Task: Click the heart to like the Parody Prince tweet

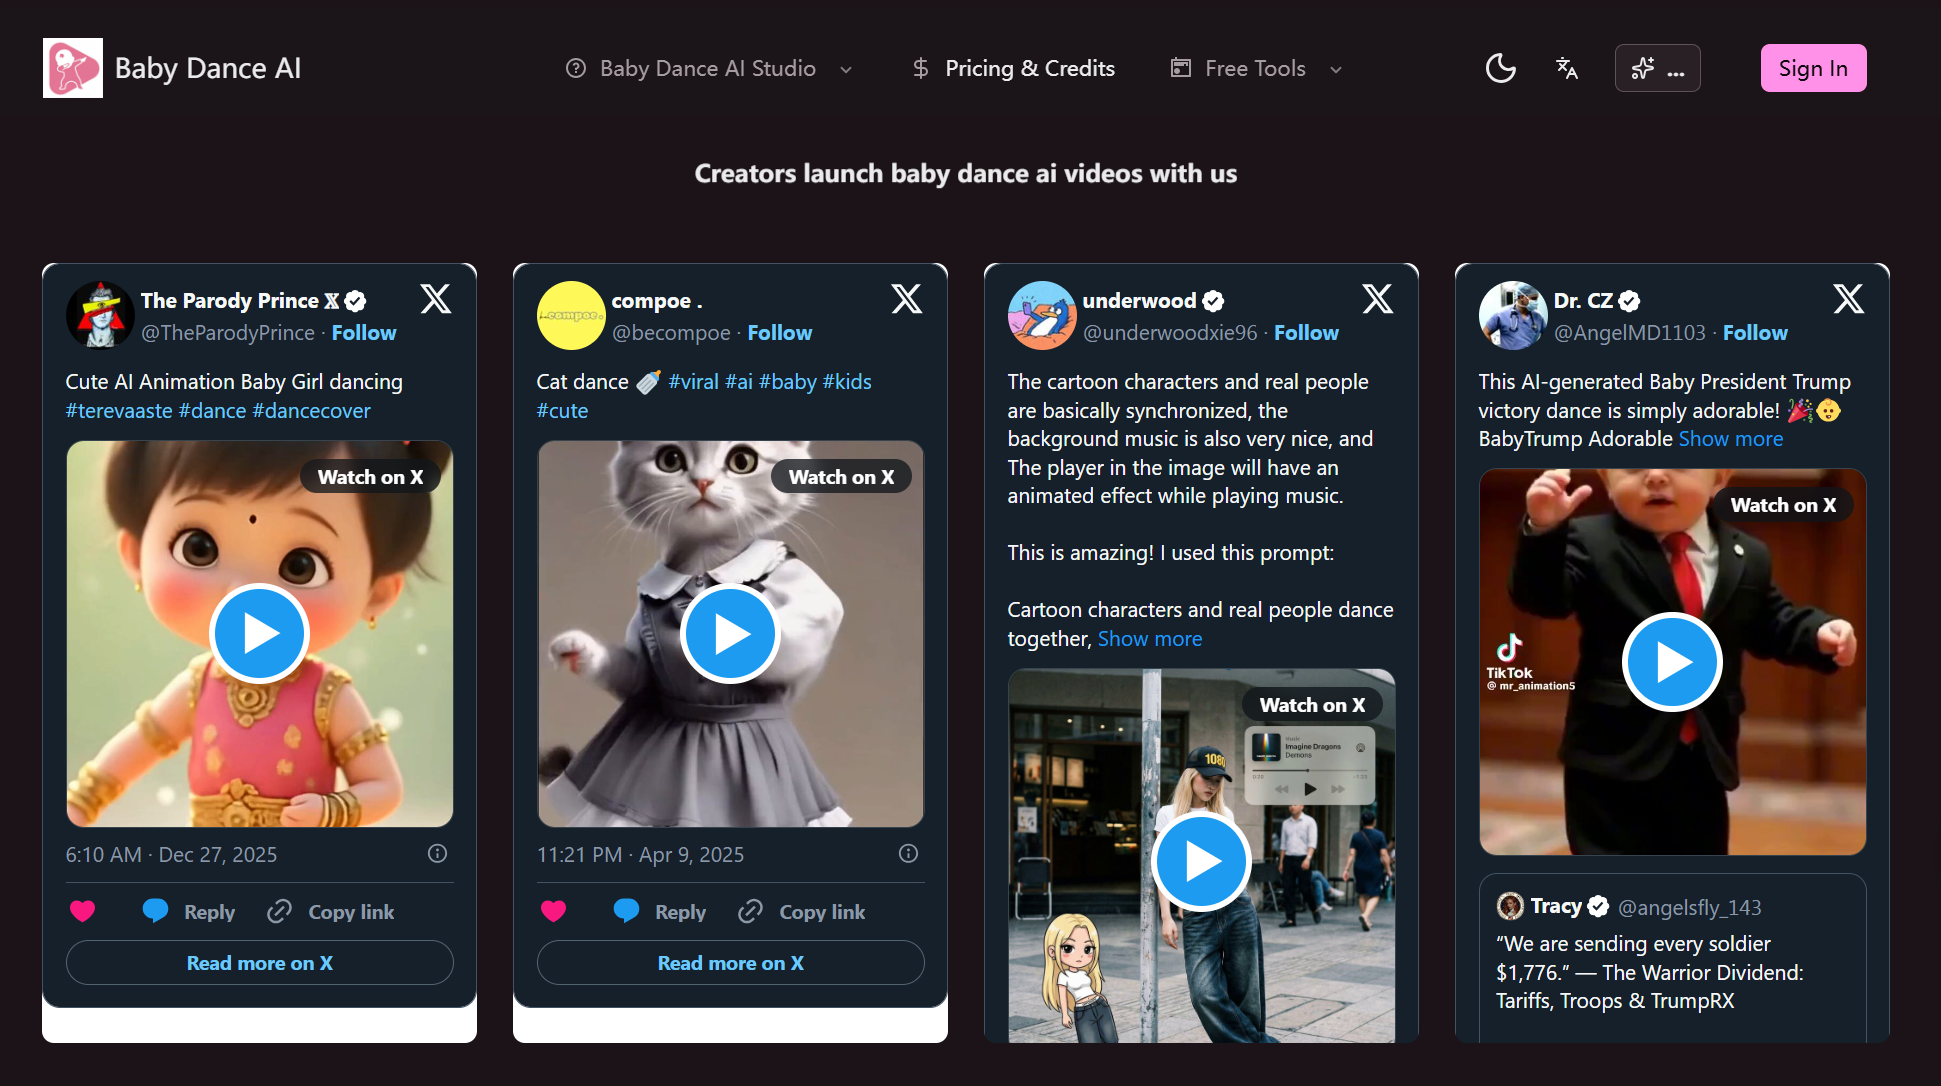Action: point(83,911)
